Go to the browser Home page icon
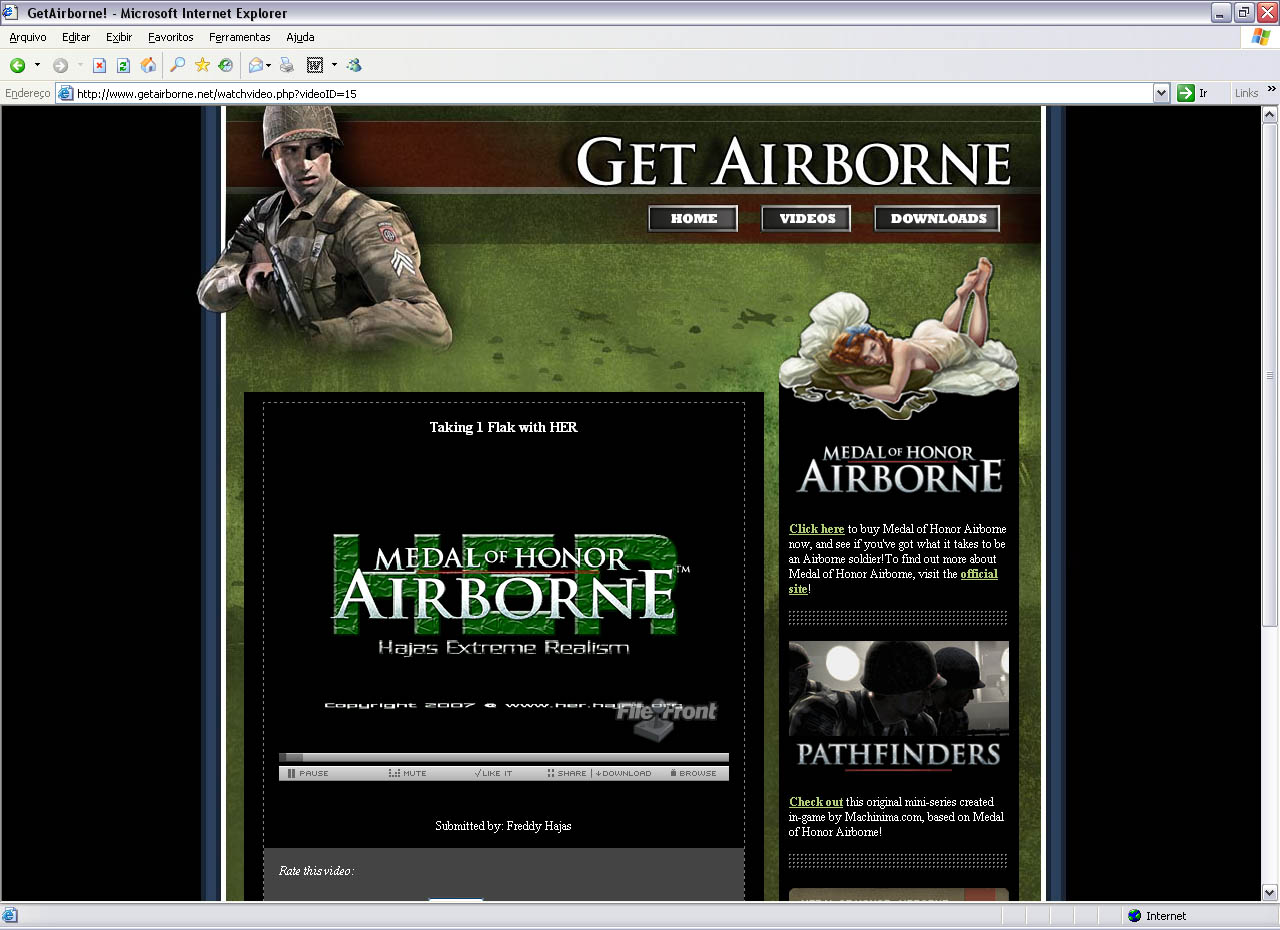Image resolution: width=1280 pixels, height=930 pixels. click(x=148, y=66)
